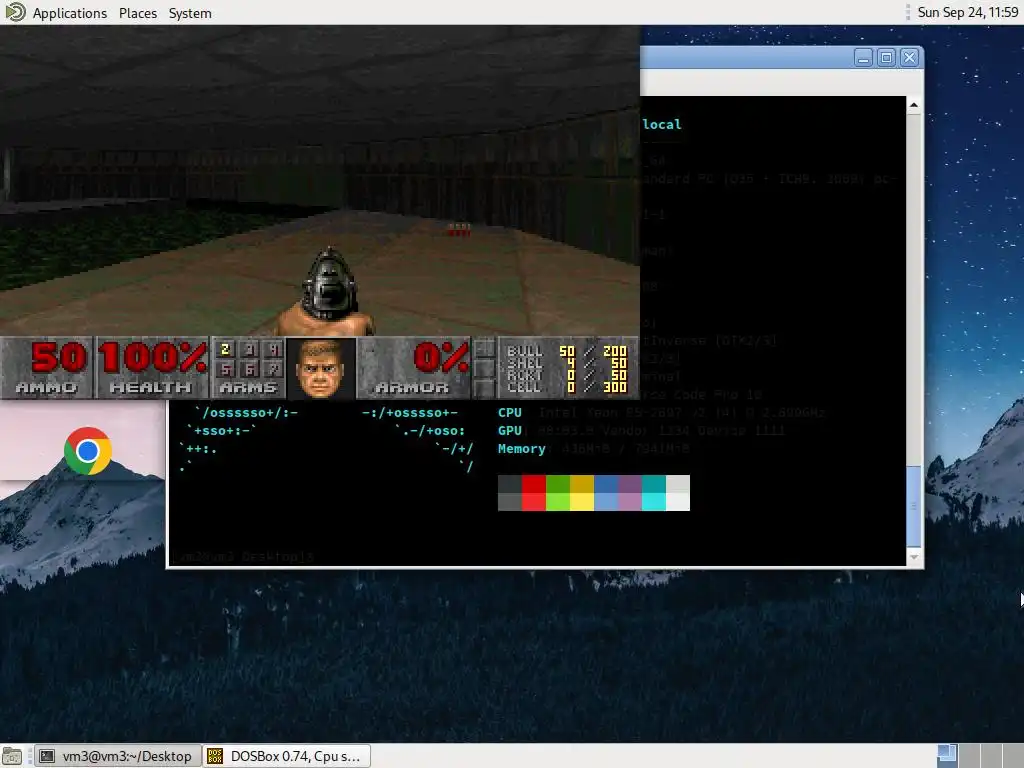Click the terminal scrollbar down arrow

(914, 557)
